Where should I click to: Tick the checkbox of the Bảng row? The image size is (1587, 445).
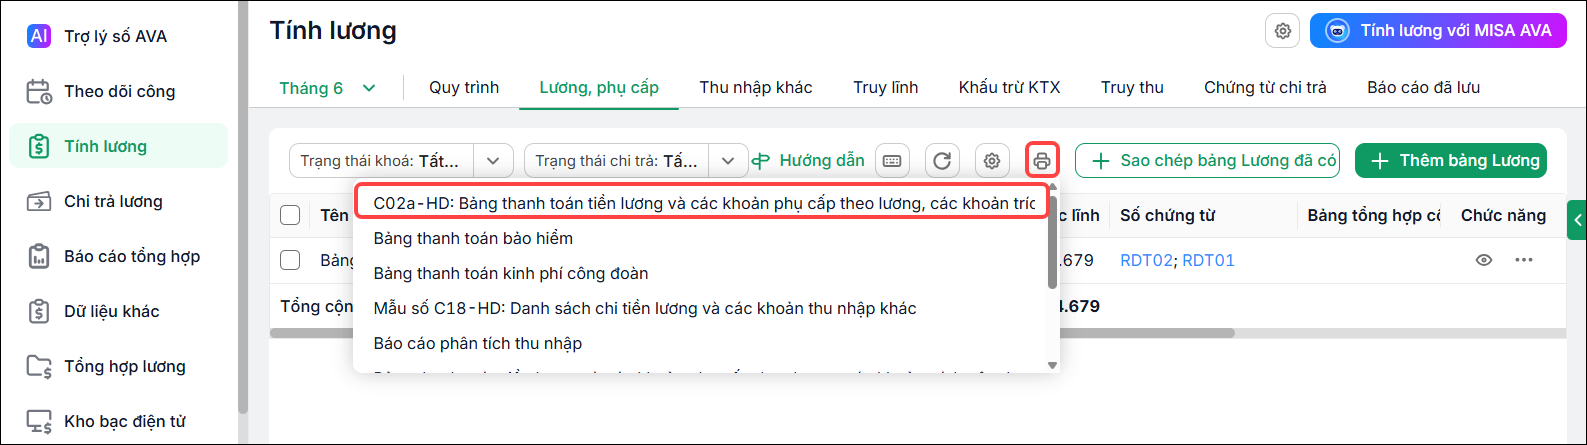tap(290, 260)
